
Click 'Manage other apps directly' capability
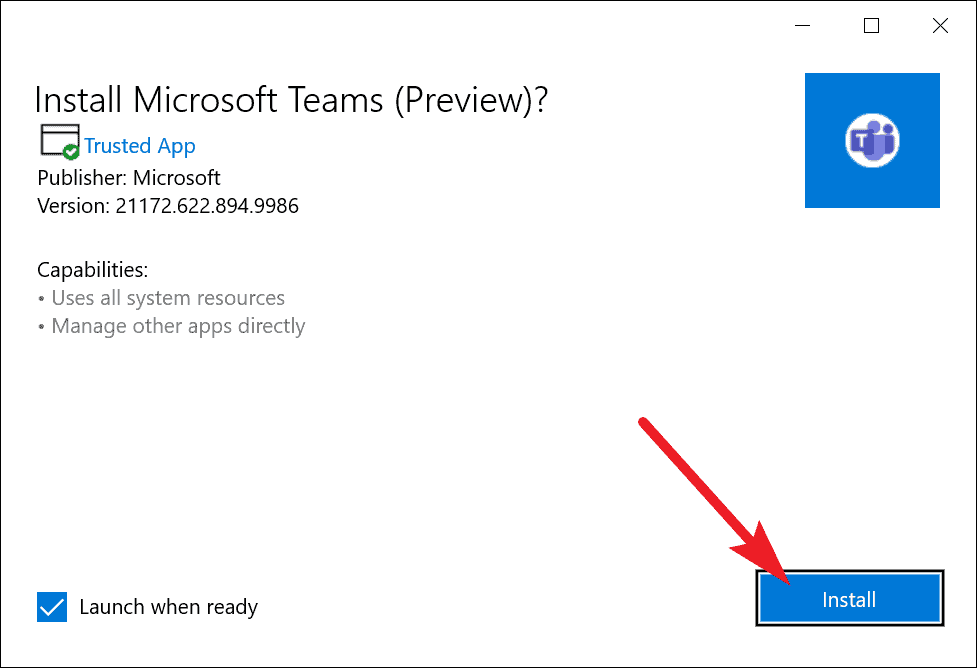tap(178, 326)
